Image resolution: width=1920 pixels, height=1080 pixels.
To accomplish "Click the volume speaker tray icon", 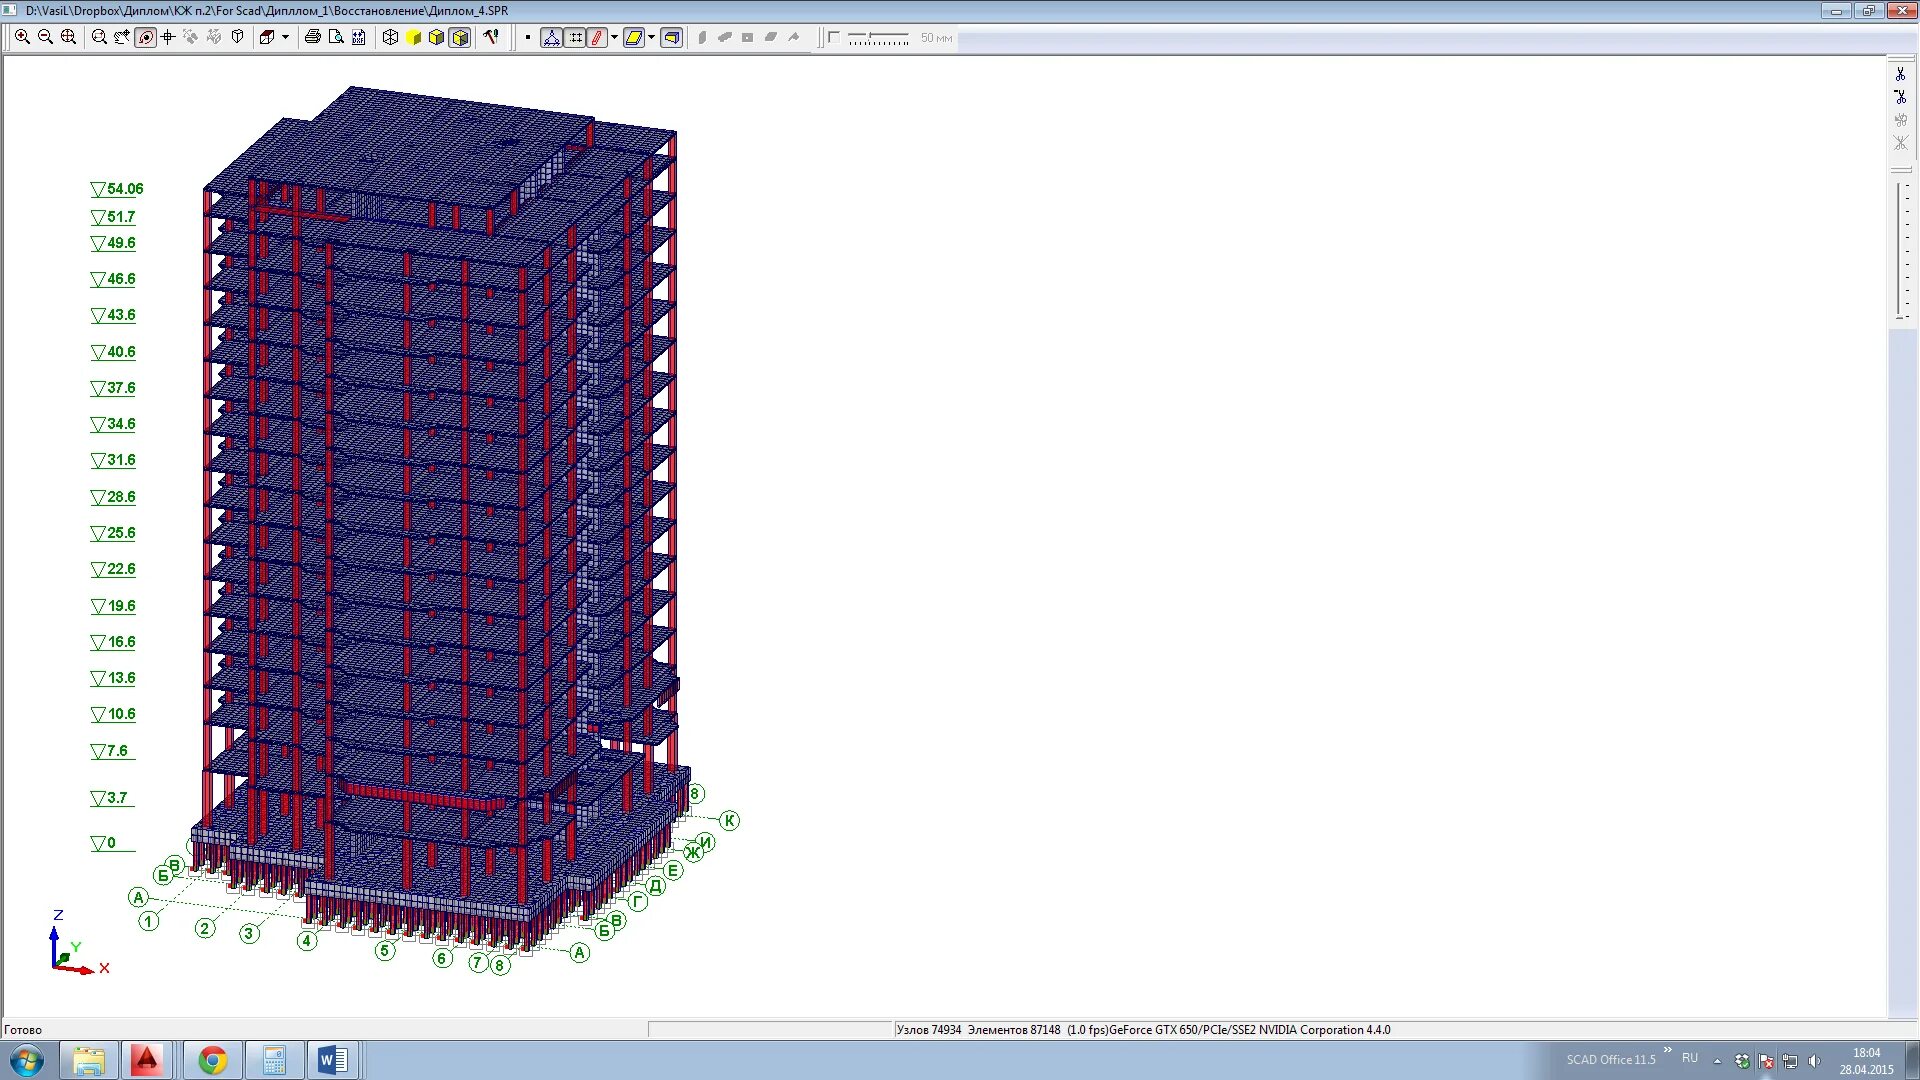I will pos(1814,1061).
